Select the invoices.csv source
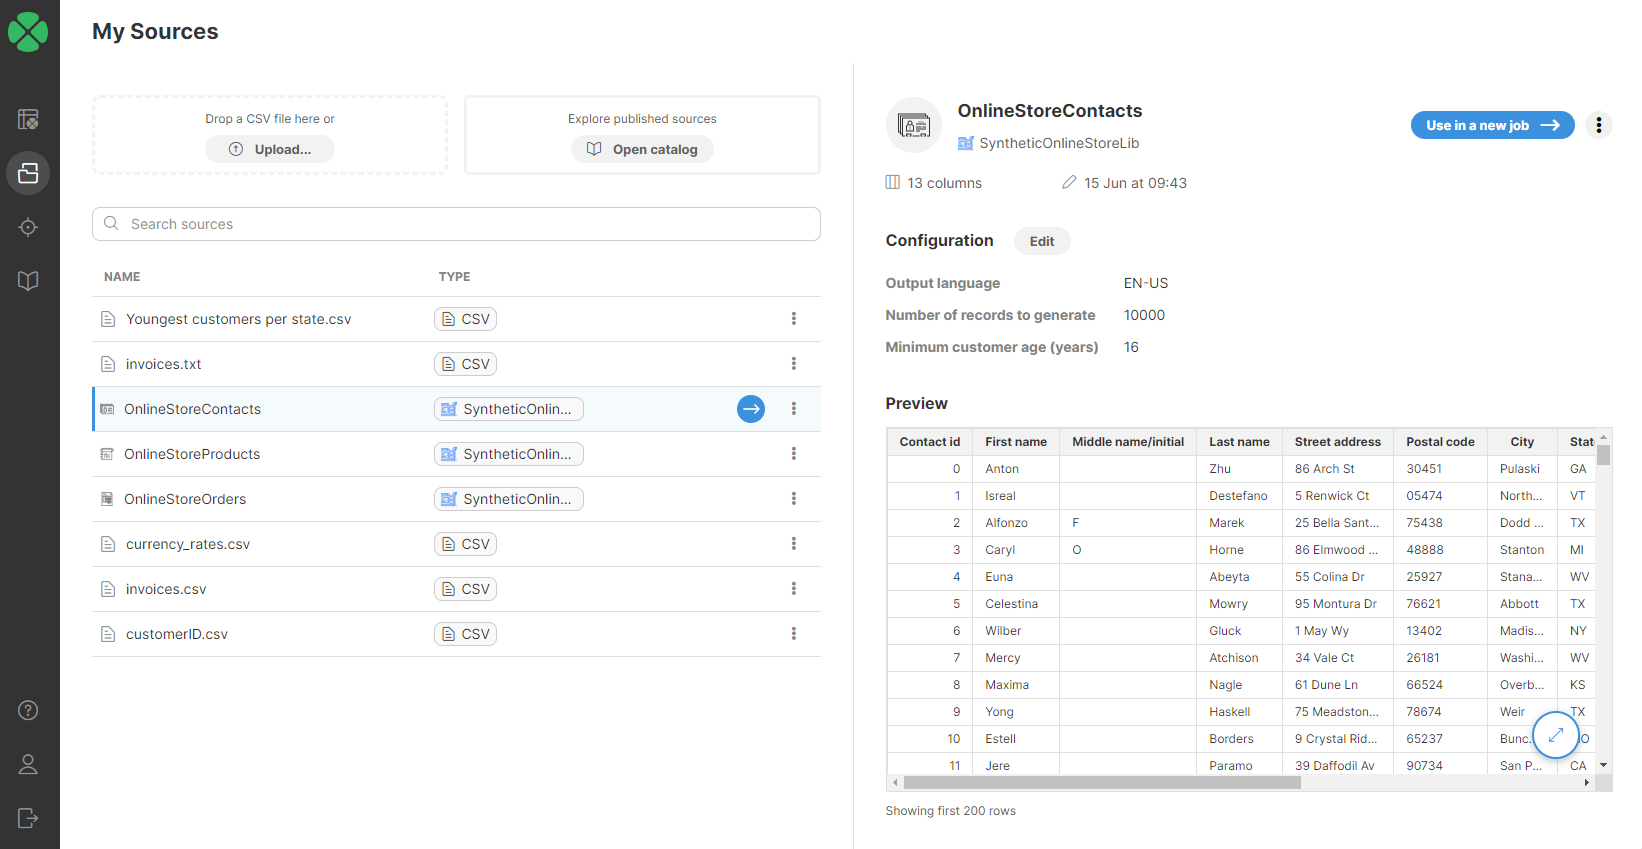 pyautogui.click(x=456, y=589)
